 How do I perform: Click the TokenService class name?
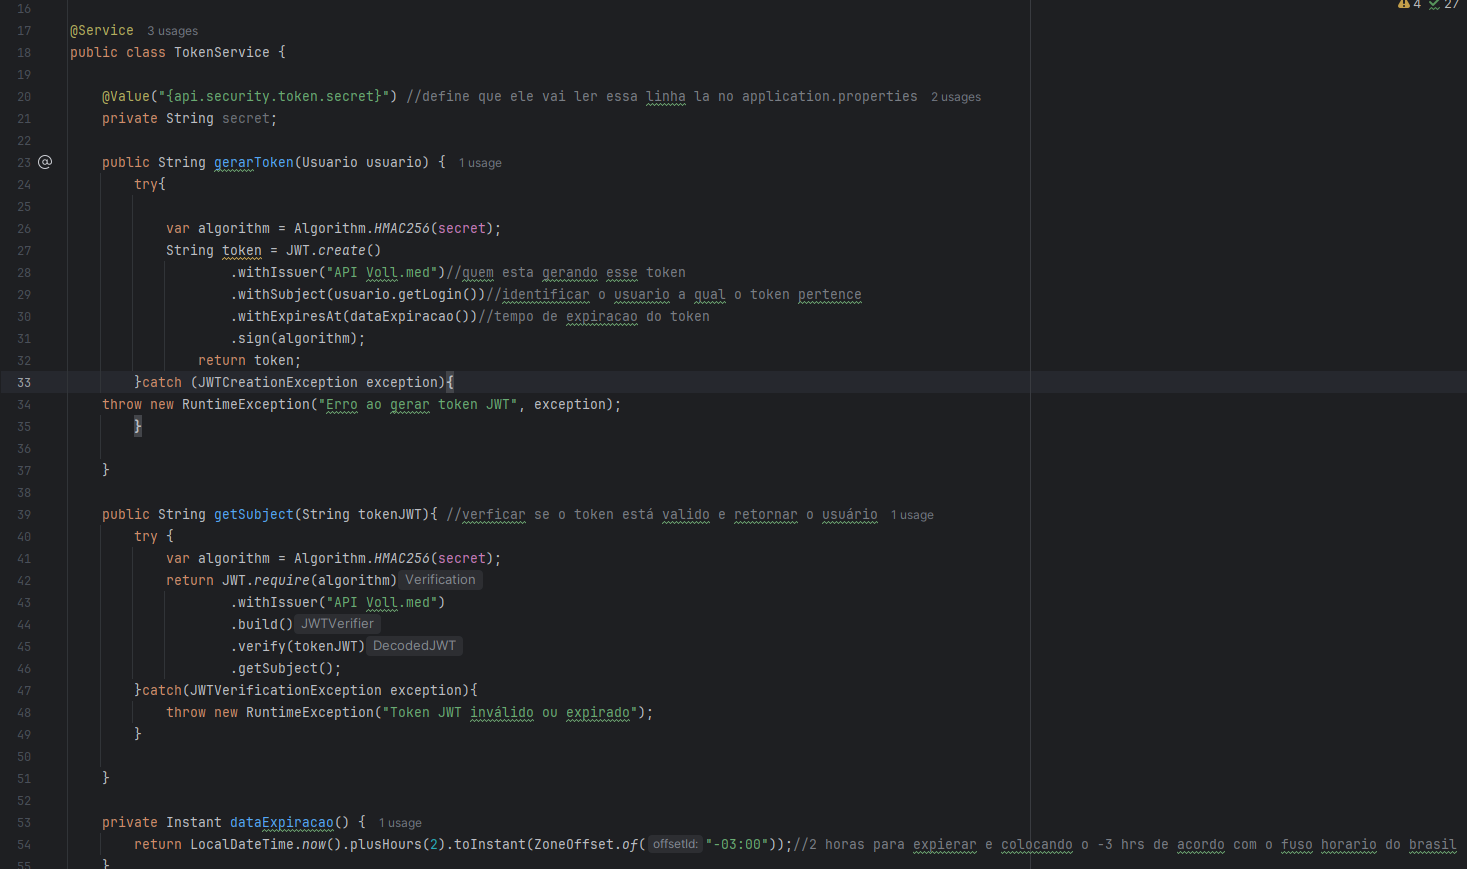(222, 52)
